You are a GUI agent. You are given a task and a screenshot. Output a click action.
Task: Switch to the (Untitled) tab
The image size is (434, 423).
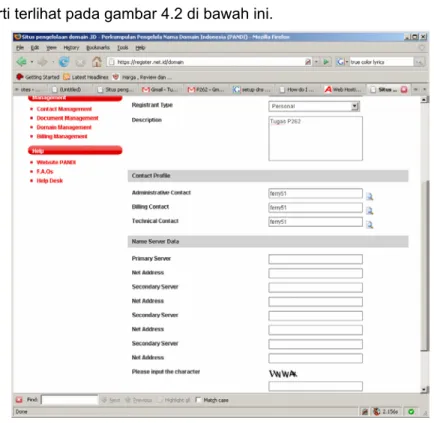(68, 89)
